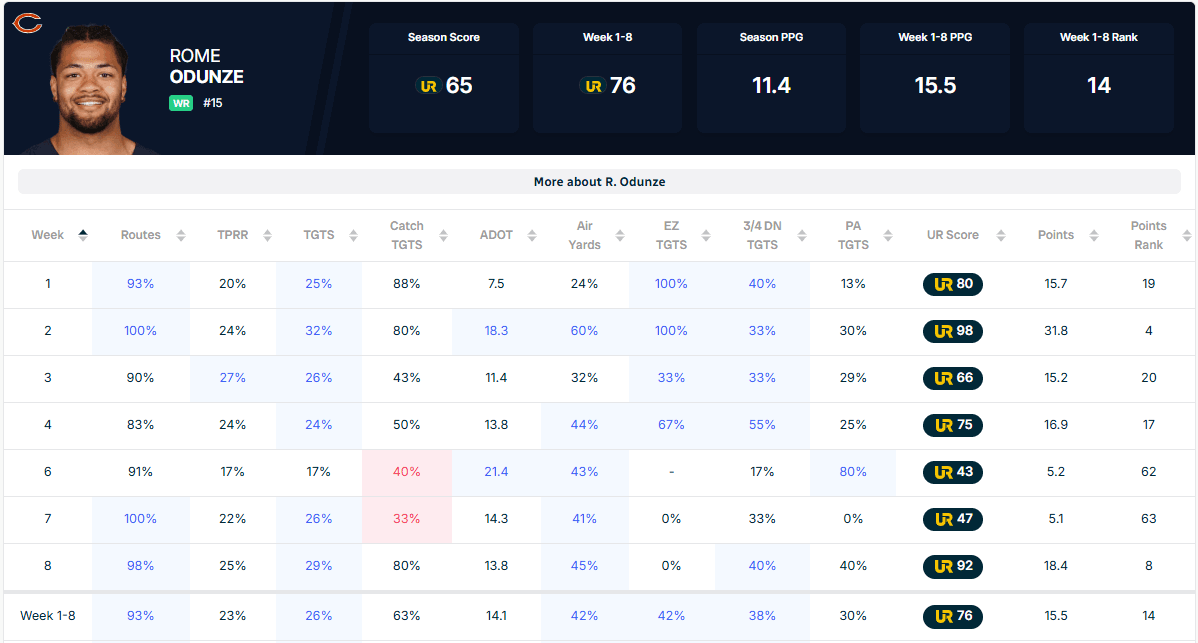Click the UR 92 score badge for week 8
This screenshot has height=643, width=1198.
(953, 566)
